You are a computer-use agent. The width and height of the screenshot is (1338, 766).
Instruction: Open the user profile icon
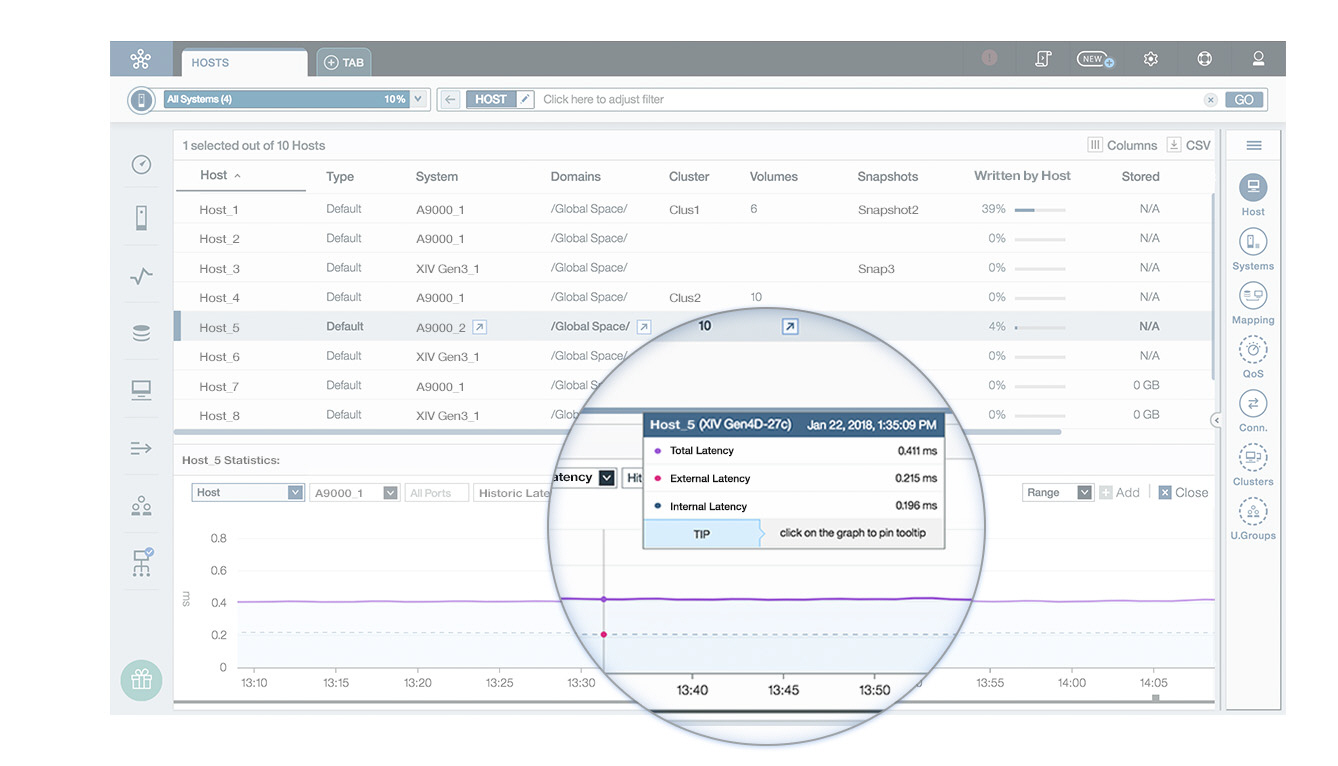tap(1258, 59)
